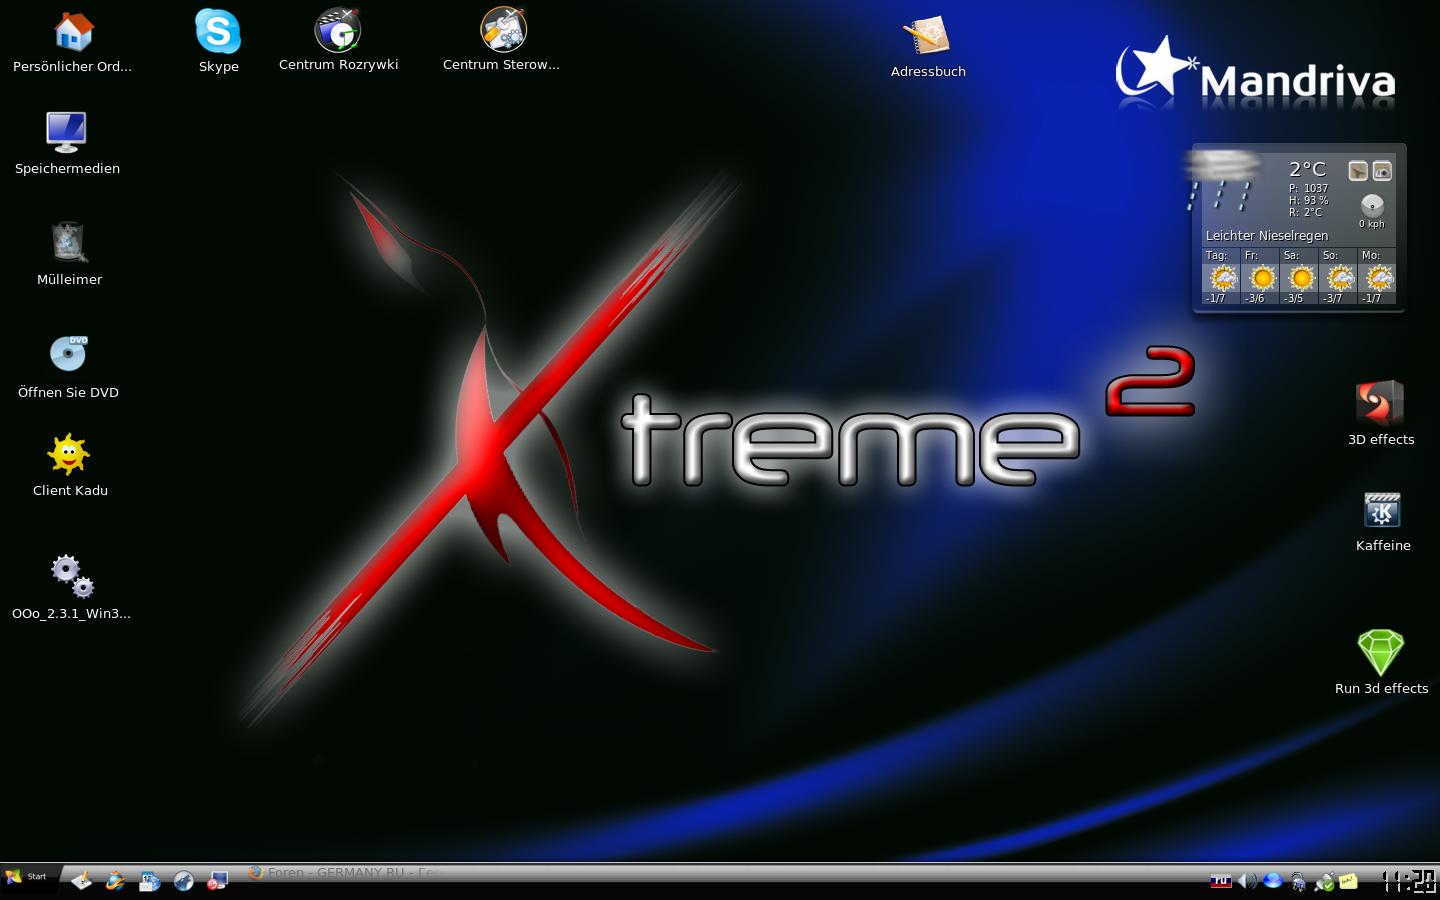Open the orange-ringed globe browser launcher
This screenshot has width=1440, height=900.
point(115,880)
